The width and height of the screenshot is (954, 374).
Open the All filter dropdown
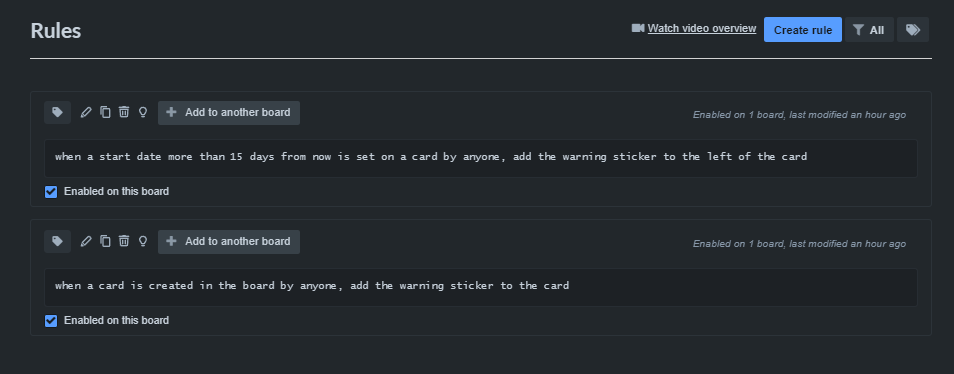pyautogui.click(x=869, y=30)
